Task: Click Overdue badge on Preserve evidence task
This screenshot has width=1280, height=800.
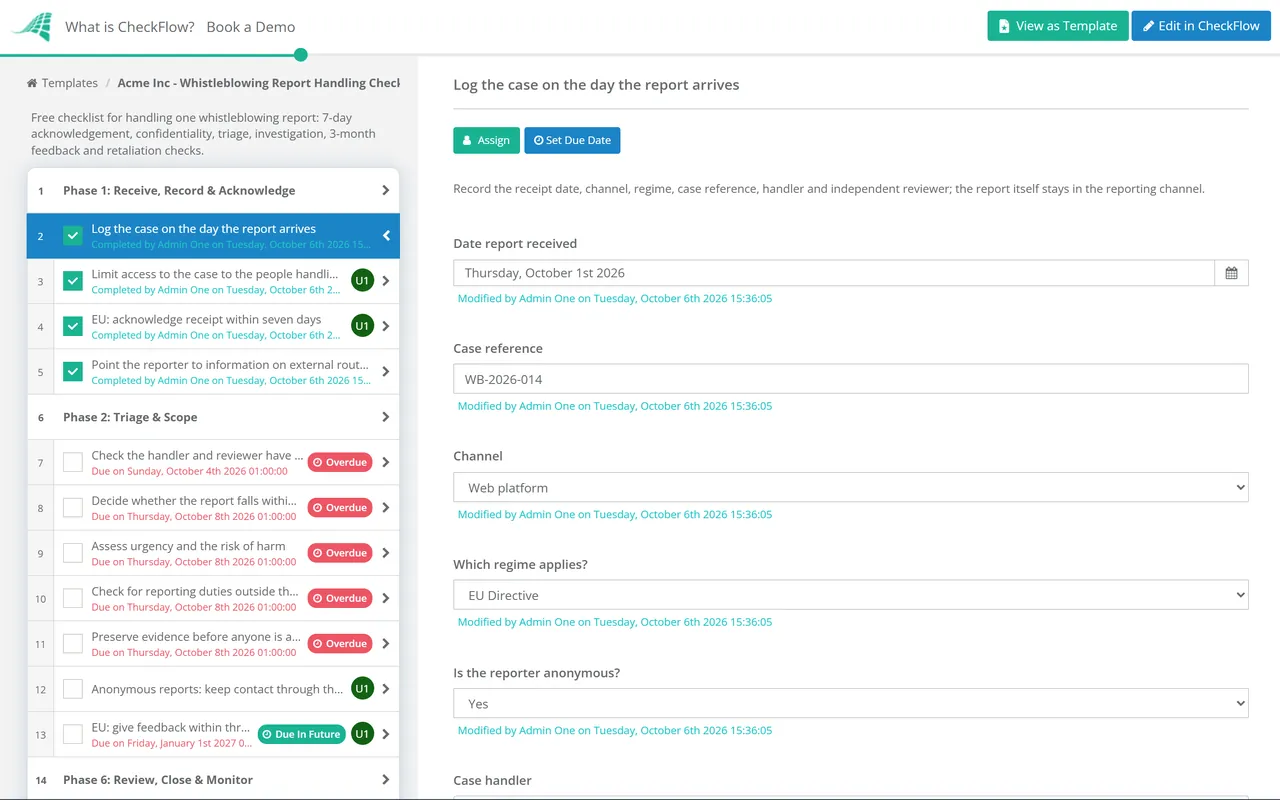Action: pyautogui.click(x=340, y=644)
